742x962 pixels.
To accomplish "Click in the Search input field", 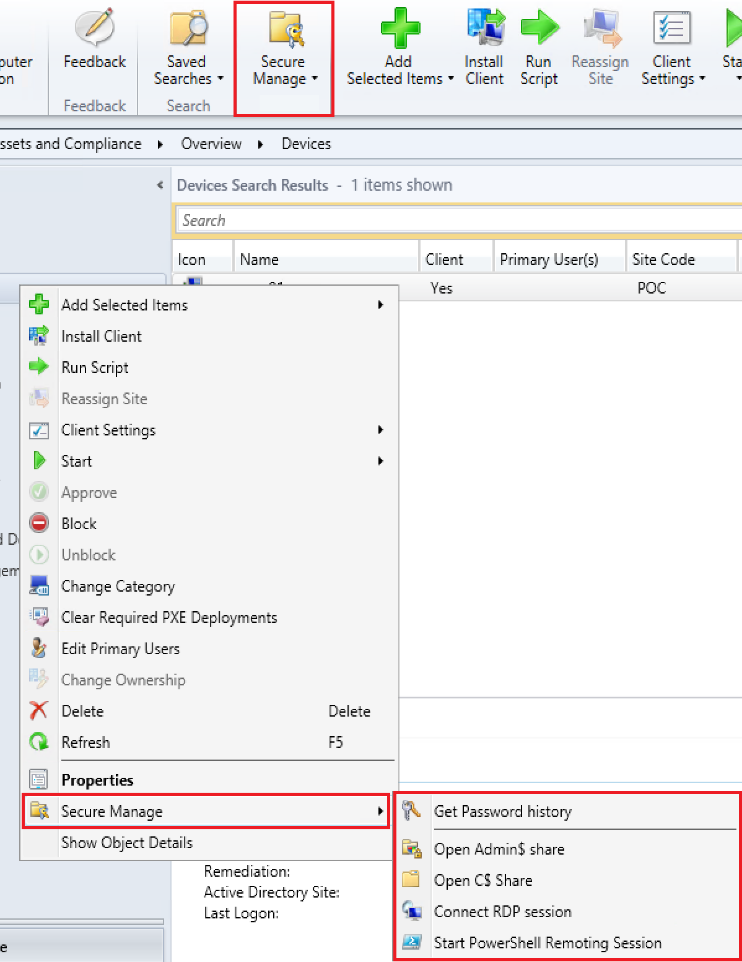I will (x=450, y=220).
